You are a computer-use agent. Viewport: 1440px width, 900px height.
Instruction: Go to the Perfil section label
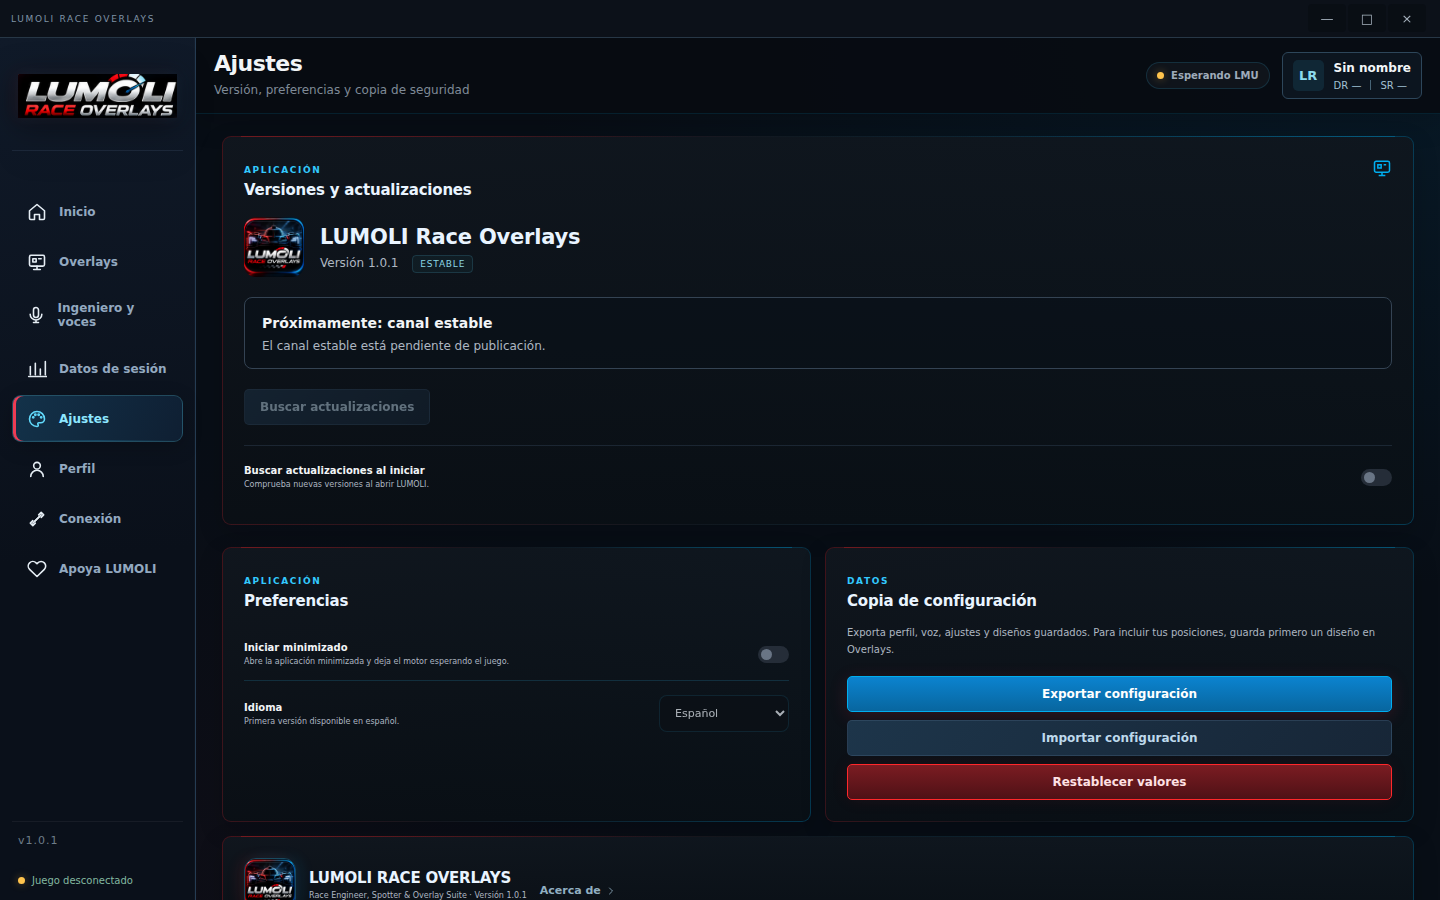pyautogui.click(x=77, y=469)
